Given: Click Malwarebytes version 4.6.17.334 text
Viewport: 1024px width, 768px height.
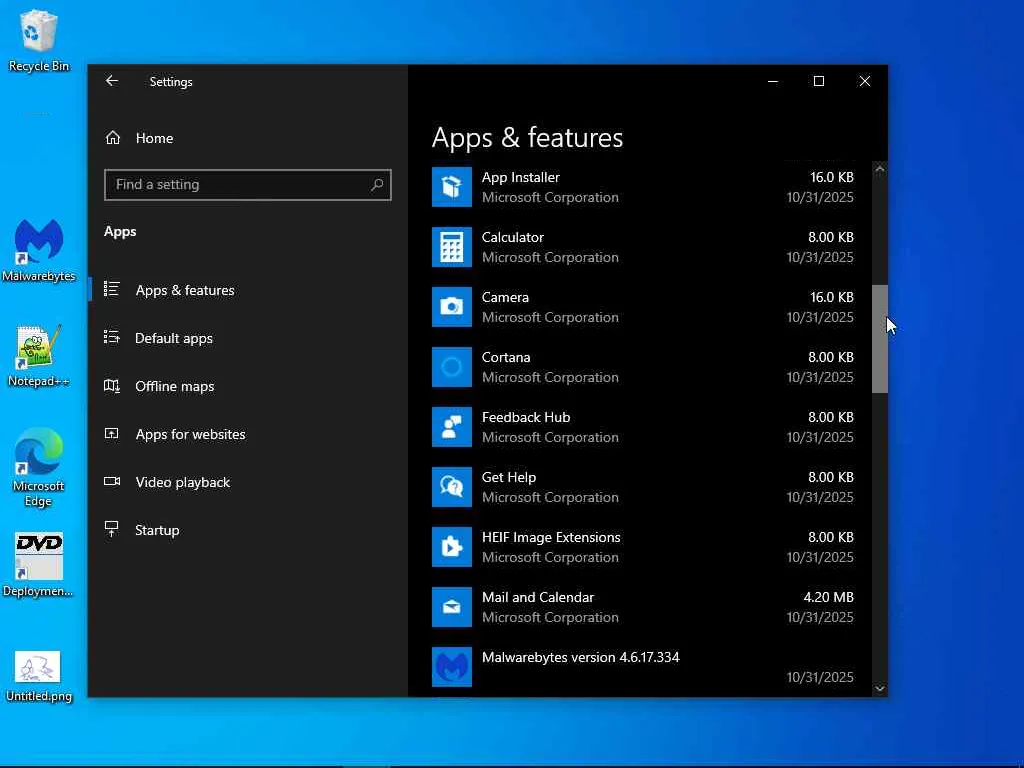Looking at the screenshot, I should [x=581, y=657].
